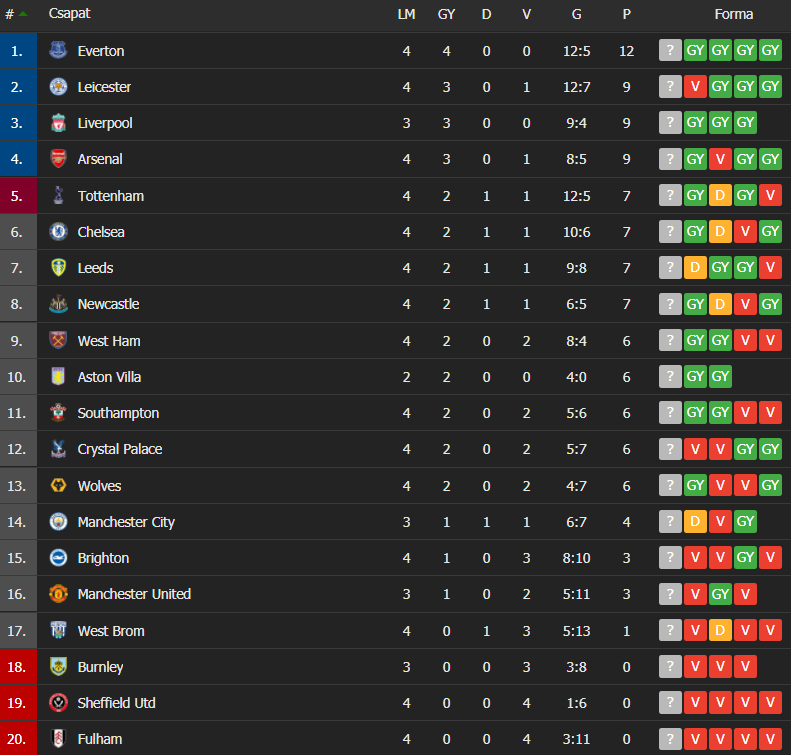Sort table by the # rank arrow

23,14
